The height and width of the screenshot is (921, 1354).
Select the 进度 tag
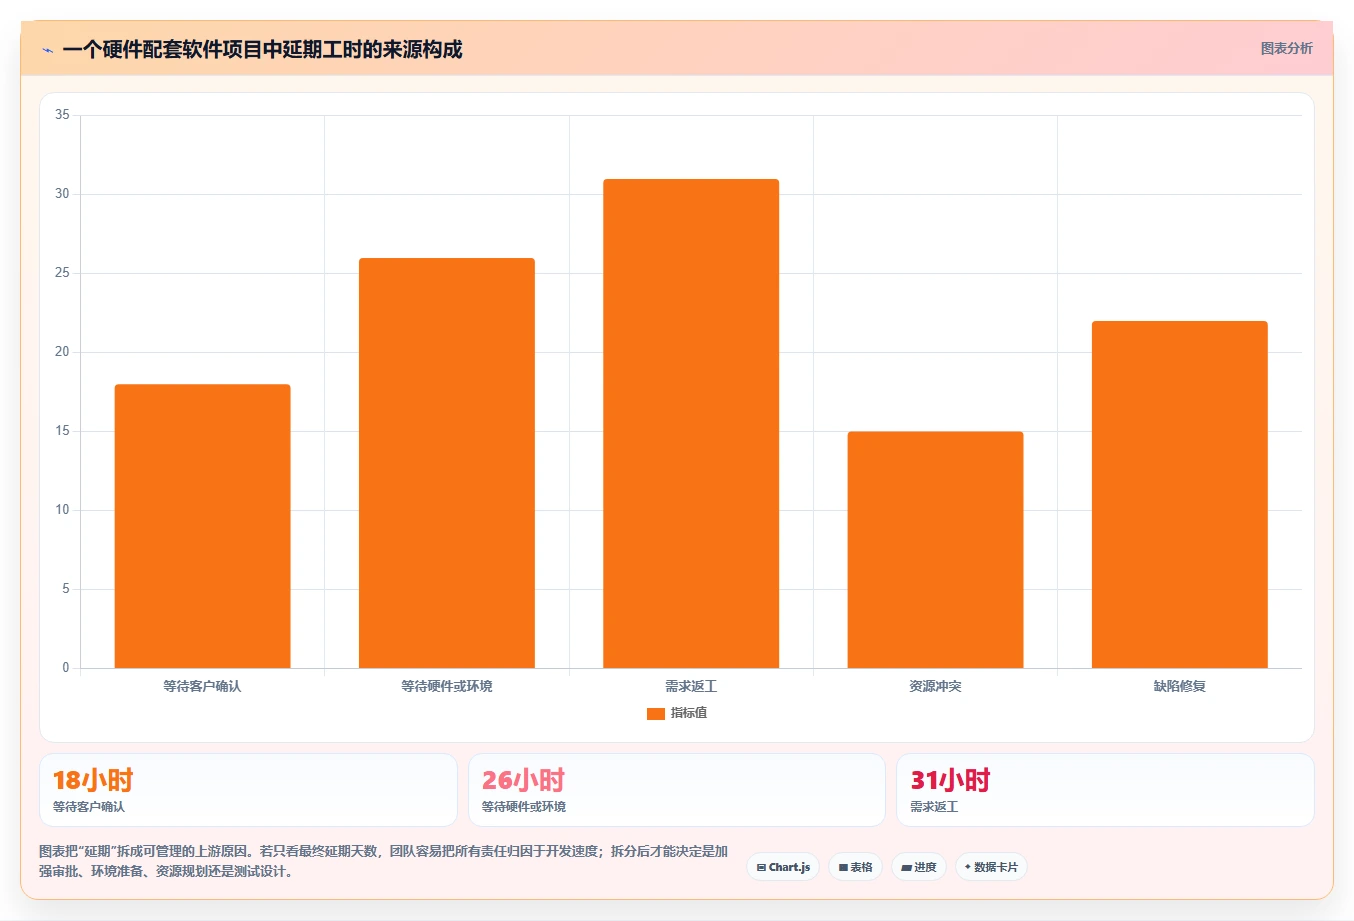point(919,867)
